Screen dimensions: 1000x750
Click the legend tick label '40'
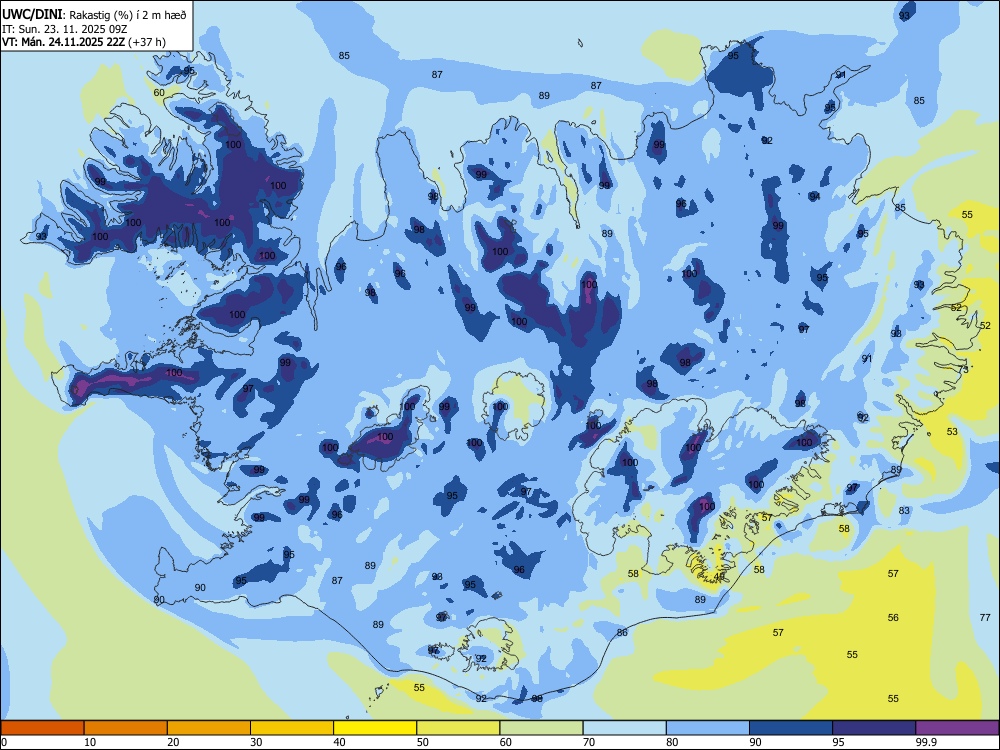[339, 742]
